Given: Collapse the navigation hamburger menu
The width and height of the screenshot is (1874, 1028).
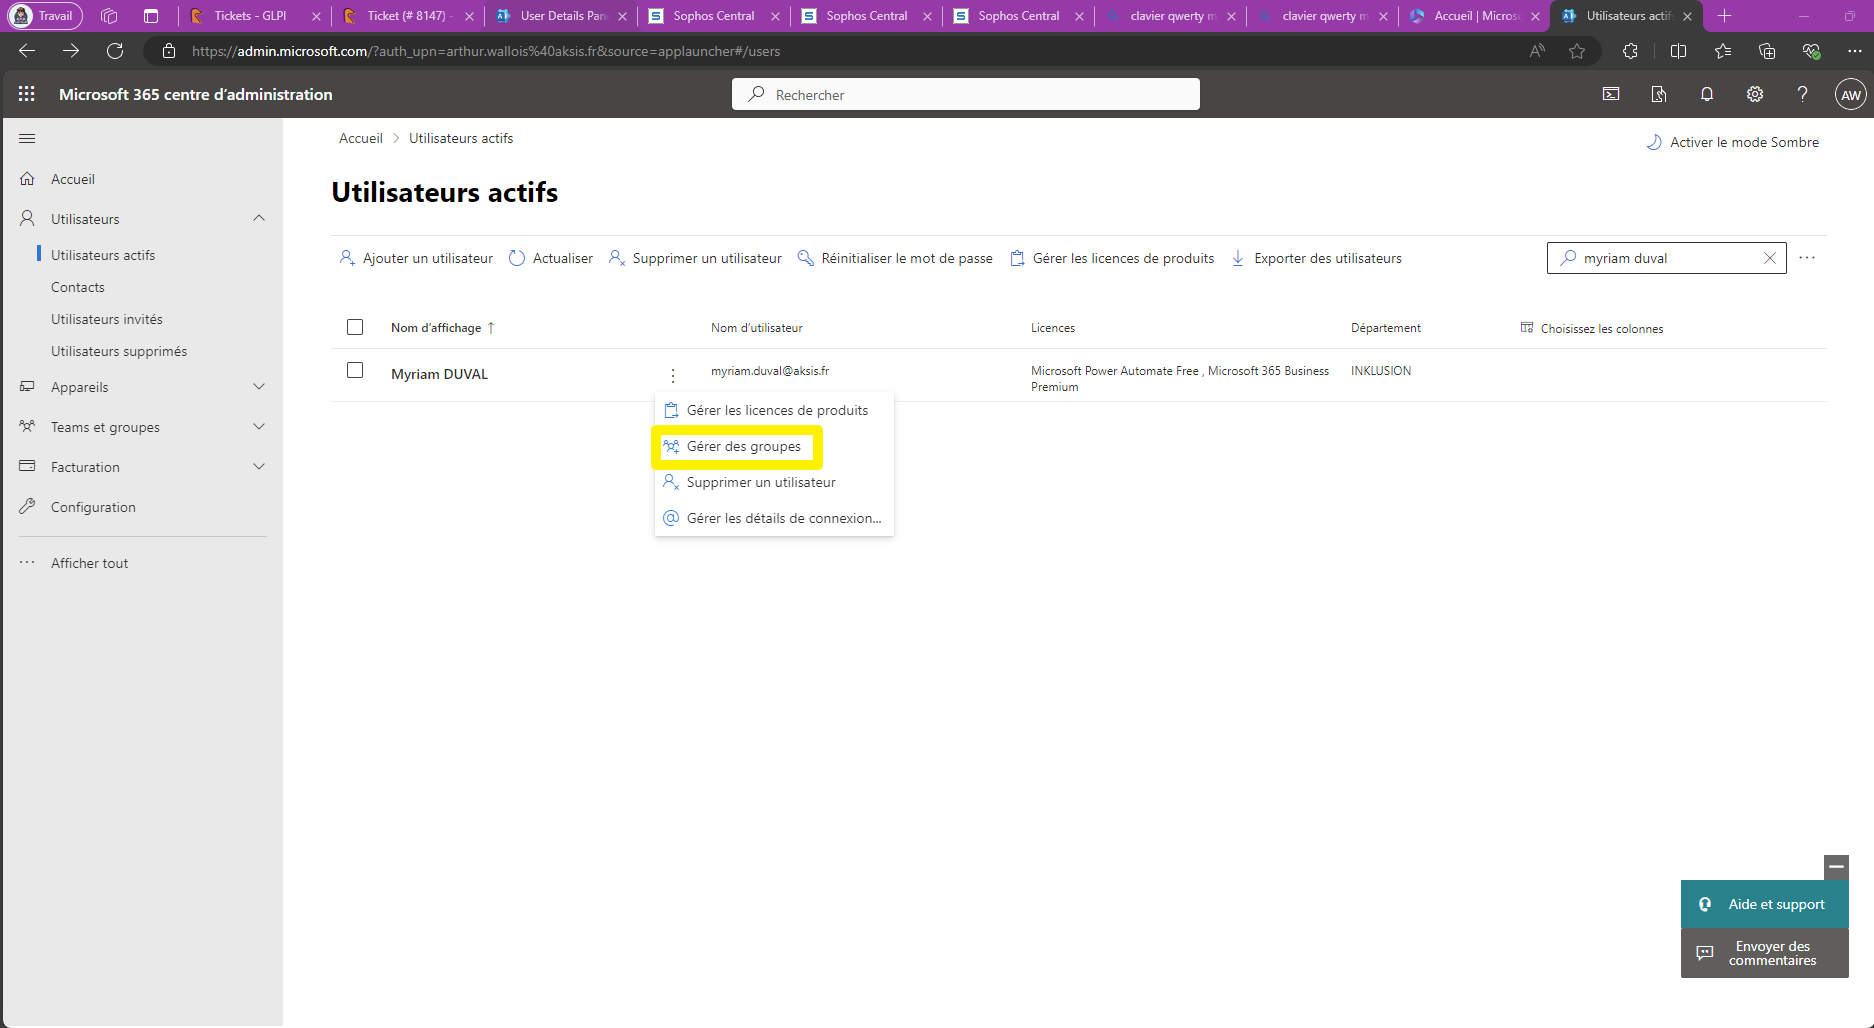Looking at the screenshot, I should [x=27, y=138].
